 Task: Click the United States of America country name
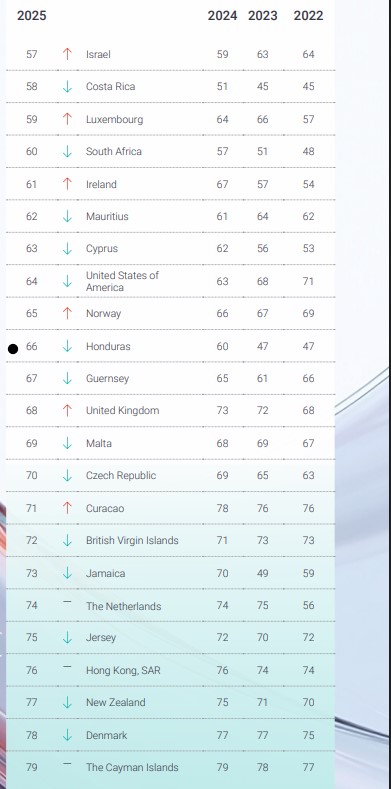122,281
